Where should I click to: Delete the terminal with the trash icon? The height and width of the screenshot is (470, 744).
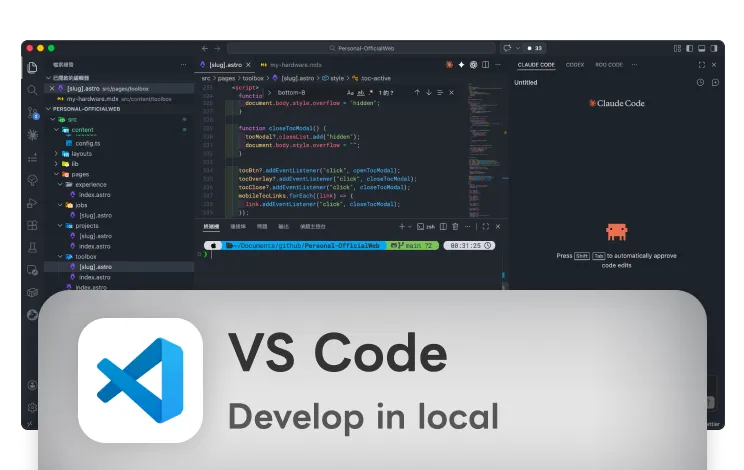tap(455, 227)
